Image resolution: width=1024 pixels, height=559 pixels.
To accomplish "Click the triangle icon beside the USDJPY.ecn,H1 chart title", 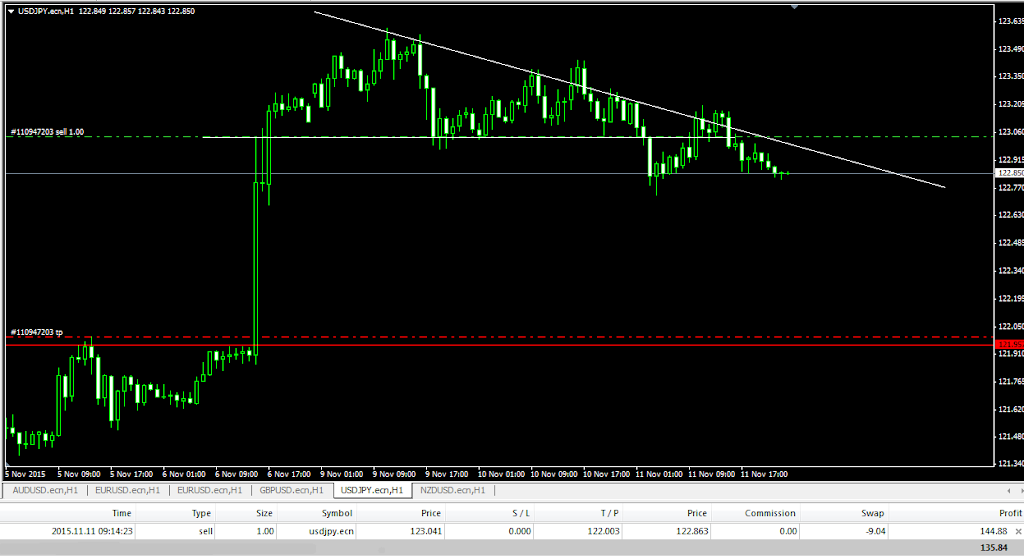I will 11,11.
